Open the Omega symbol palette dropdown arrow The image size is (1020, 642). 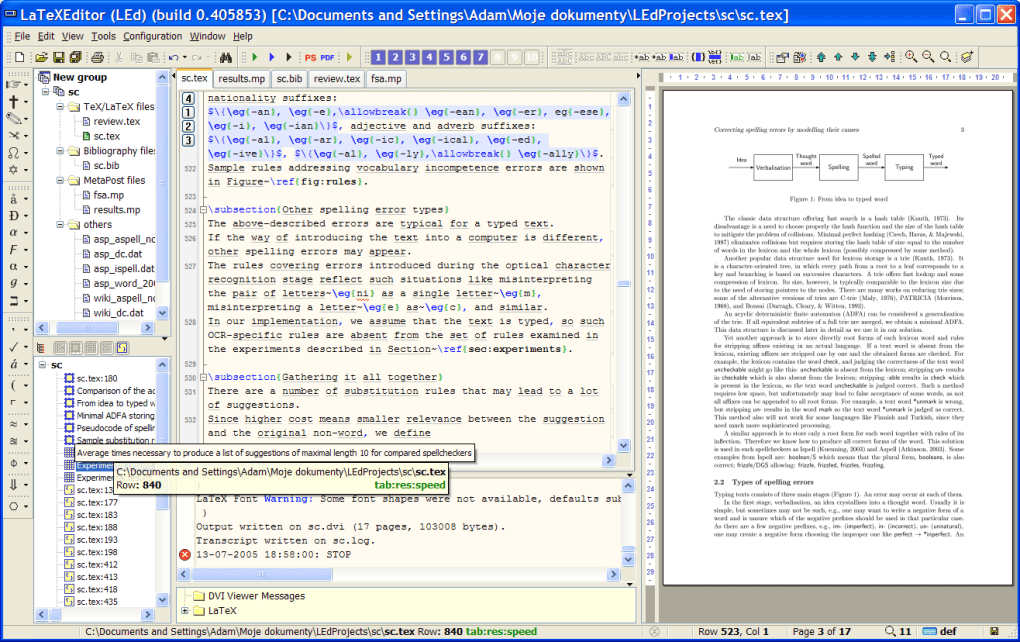coord(26,154)
